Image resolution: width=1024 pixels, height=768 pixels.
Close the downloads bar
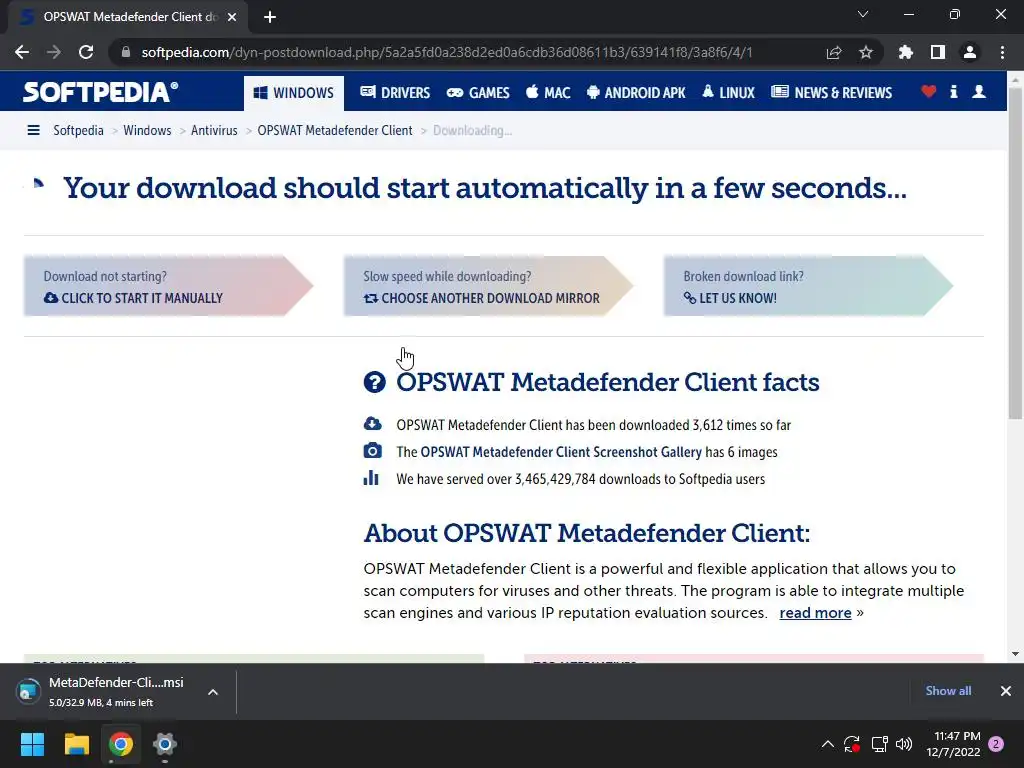[1006, 691]
